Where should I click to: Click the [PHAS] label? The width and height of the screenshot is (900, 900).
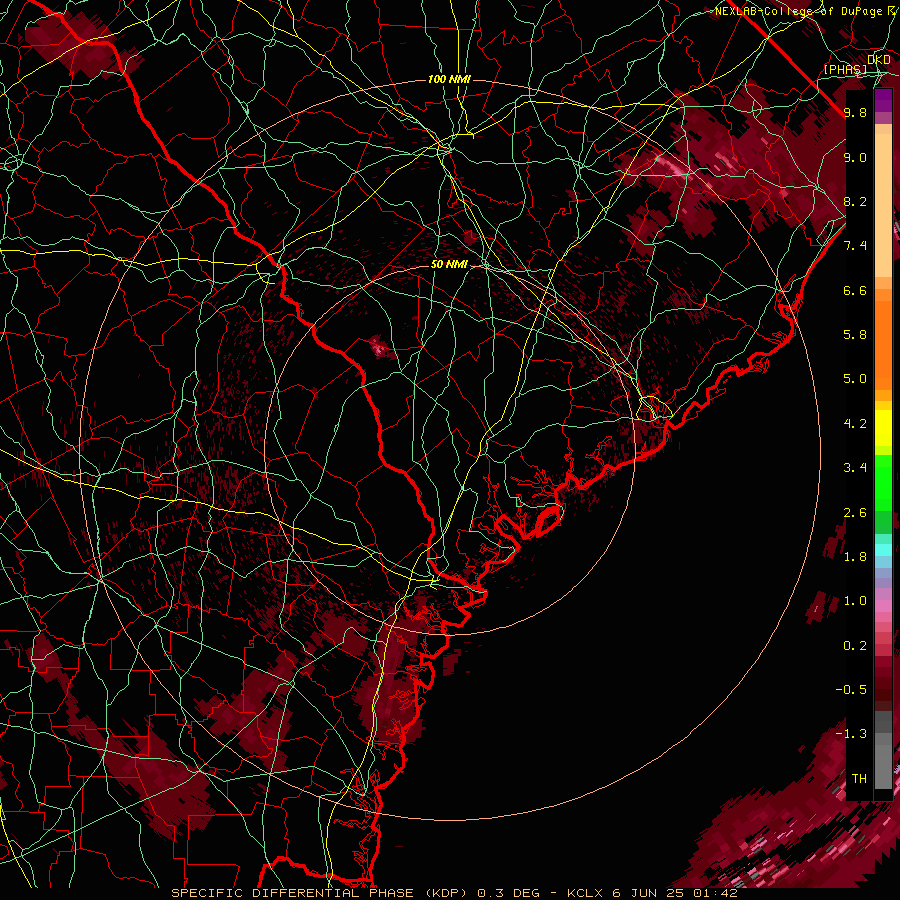[845, 69]
